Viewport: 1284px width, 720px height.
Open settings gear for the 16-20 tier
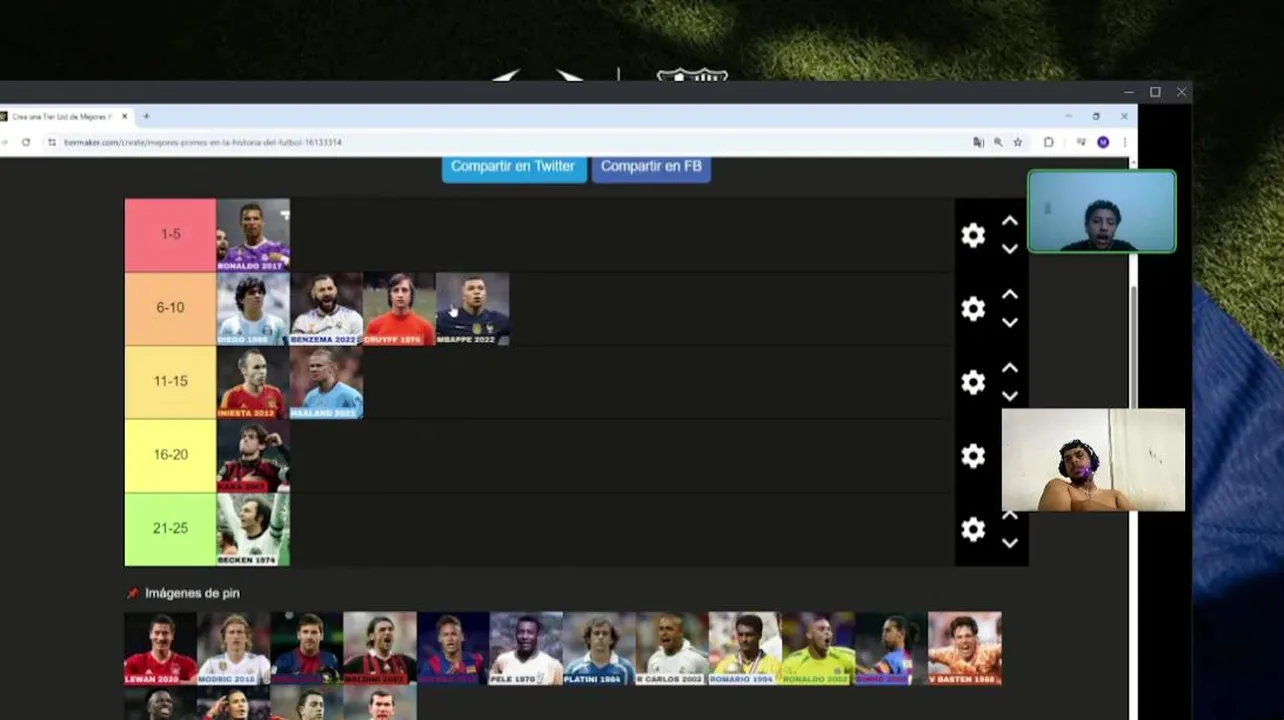973,456
